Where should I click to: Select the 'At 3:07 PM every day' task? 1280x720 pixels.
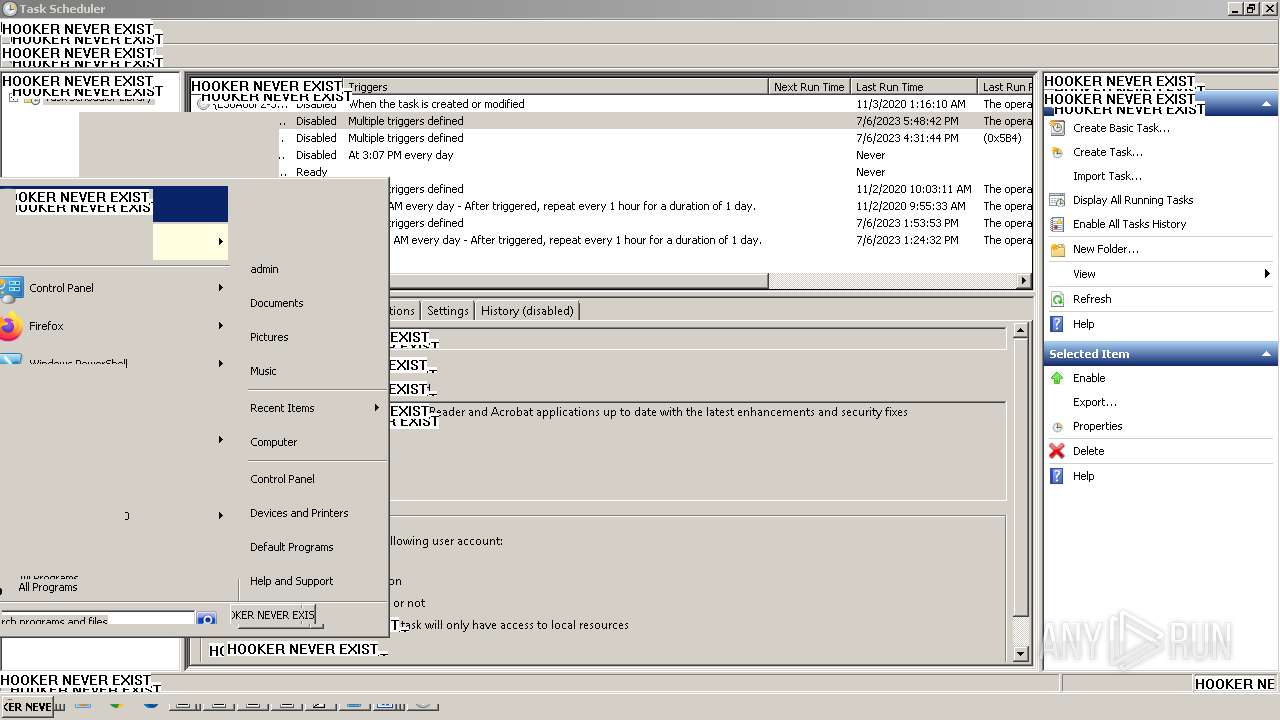click(658, 155)
